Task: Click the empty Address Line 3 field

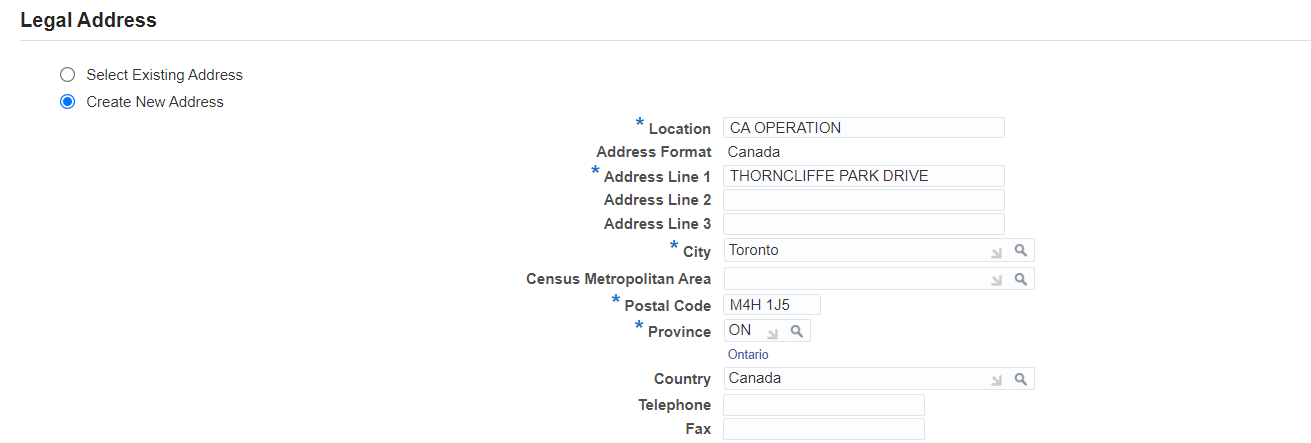Action: pyautogui.click(x=864, y=224)
